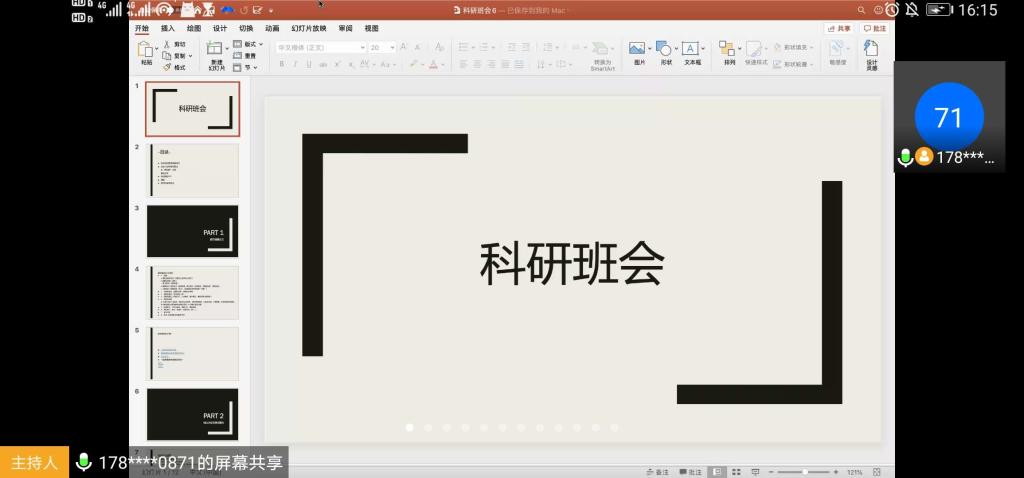Image resolution: width=1024 pixels, height=478 pixels.
Task: Expand the Layout (版式) dropdown
Action: click(250, 44)
